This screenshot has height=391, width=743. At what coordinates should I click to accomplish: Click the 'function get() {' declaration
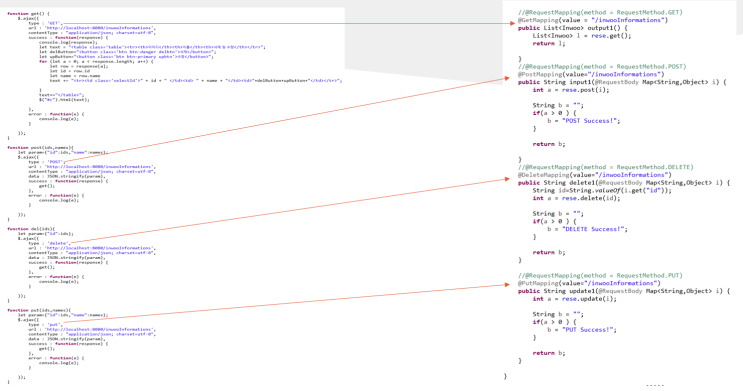tap(28, 14)
